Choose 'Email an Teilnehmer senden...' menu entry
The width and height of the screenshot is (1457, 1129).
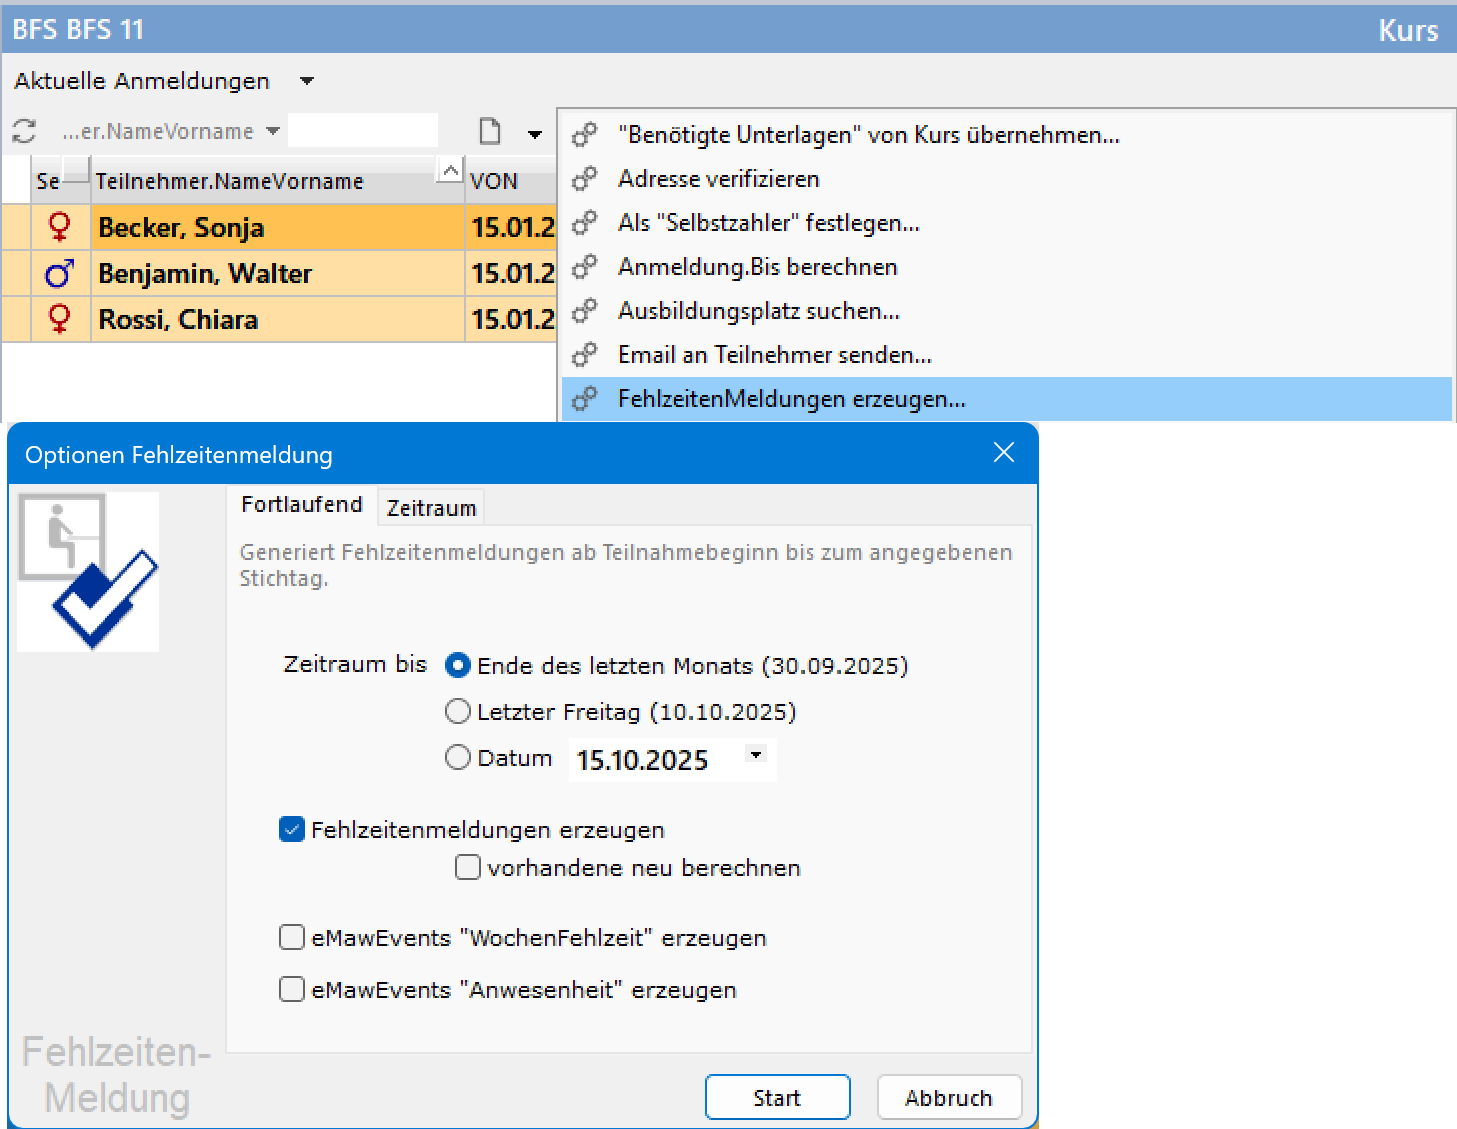tap(774, 355)
